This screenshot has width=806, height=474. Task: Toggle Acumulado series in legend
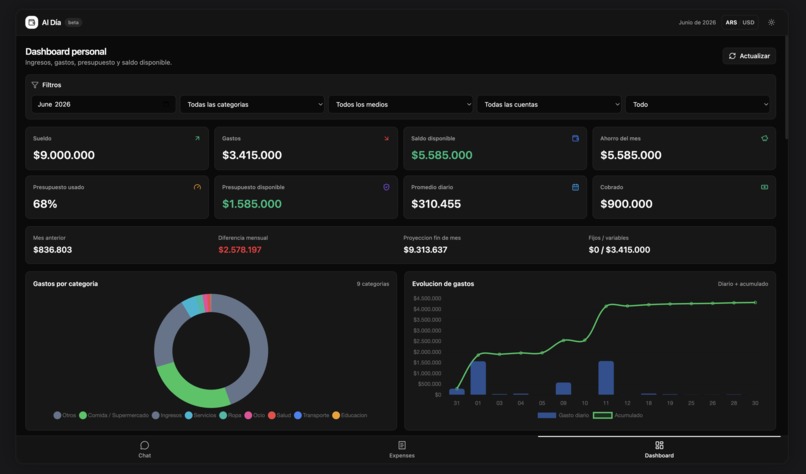pos(618,415)
